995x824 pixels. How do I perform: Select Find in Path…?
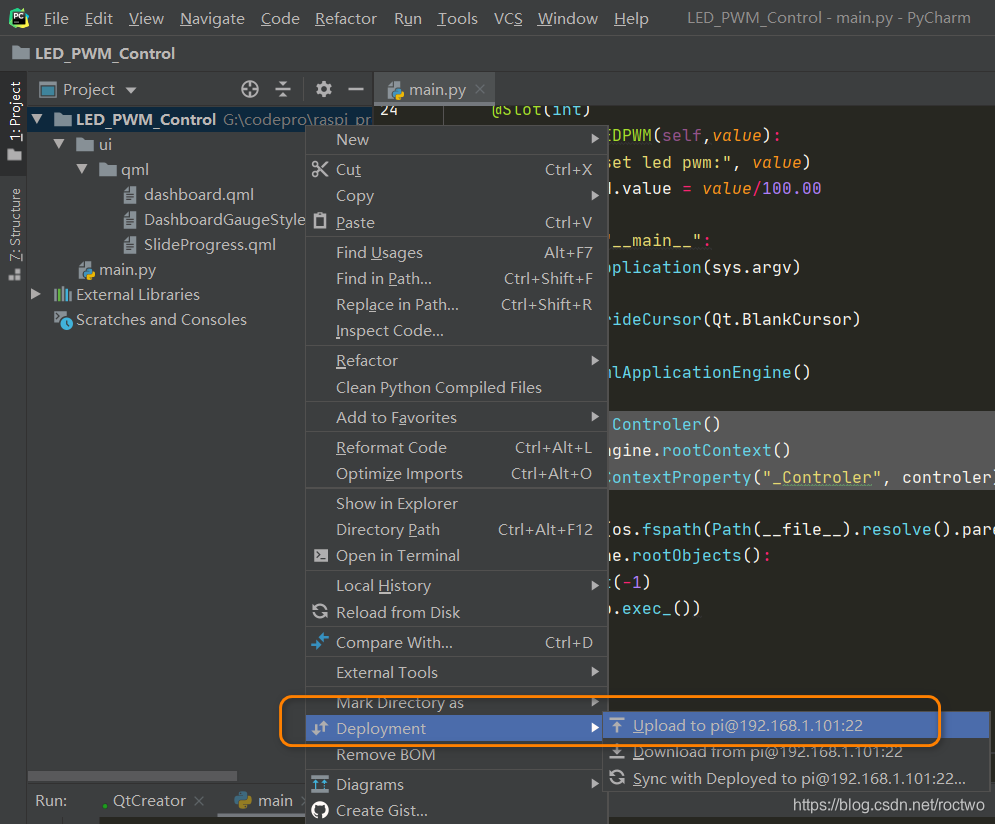click(456, 278)
